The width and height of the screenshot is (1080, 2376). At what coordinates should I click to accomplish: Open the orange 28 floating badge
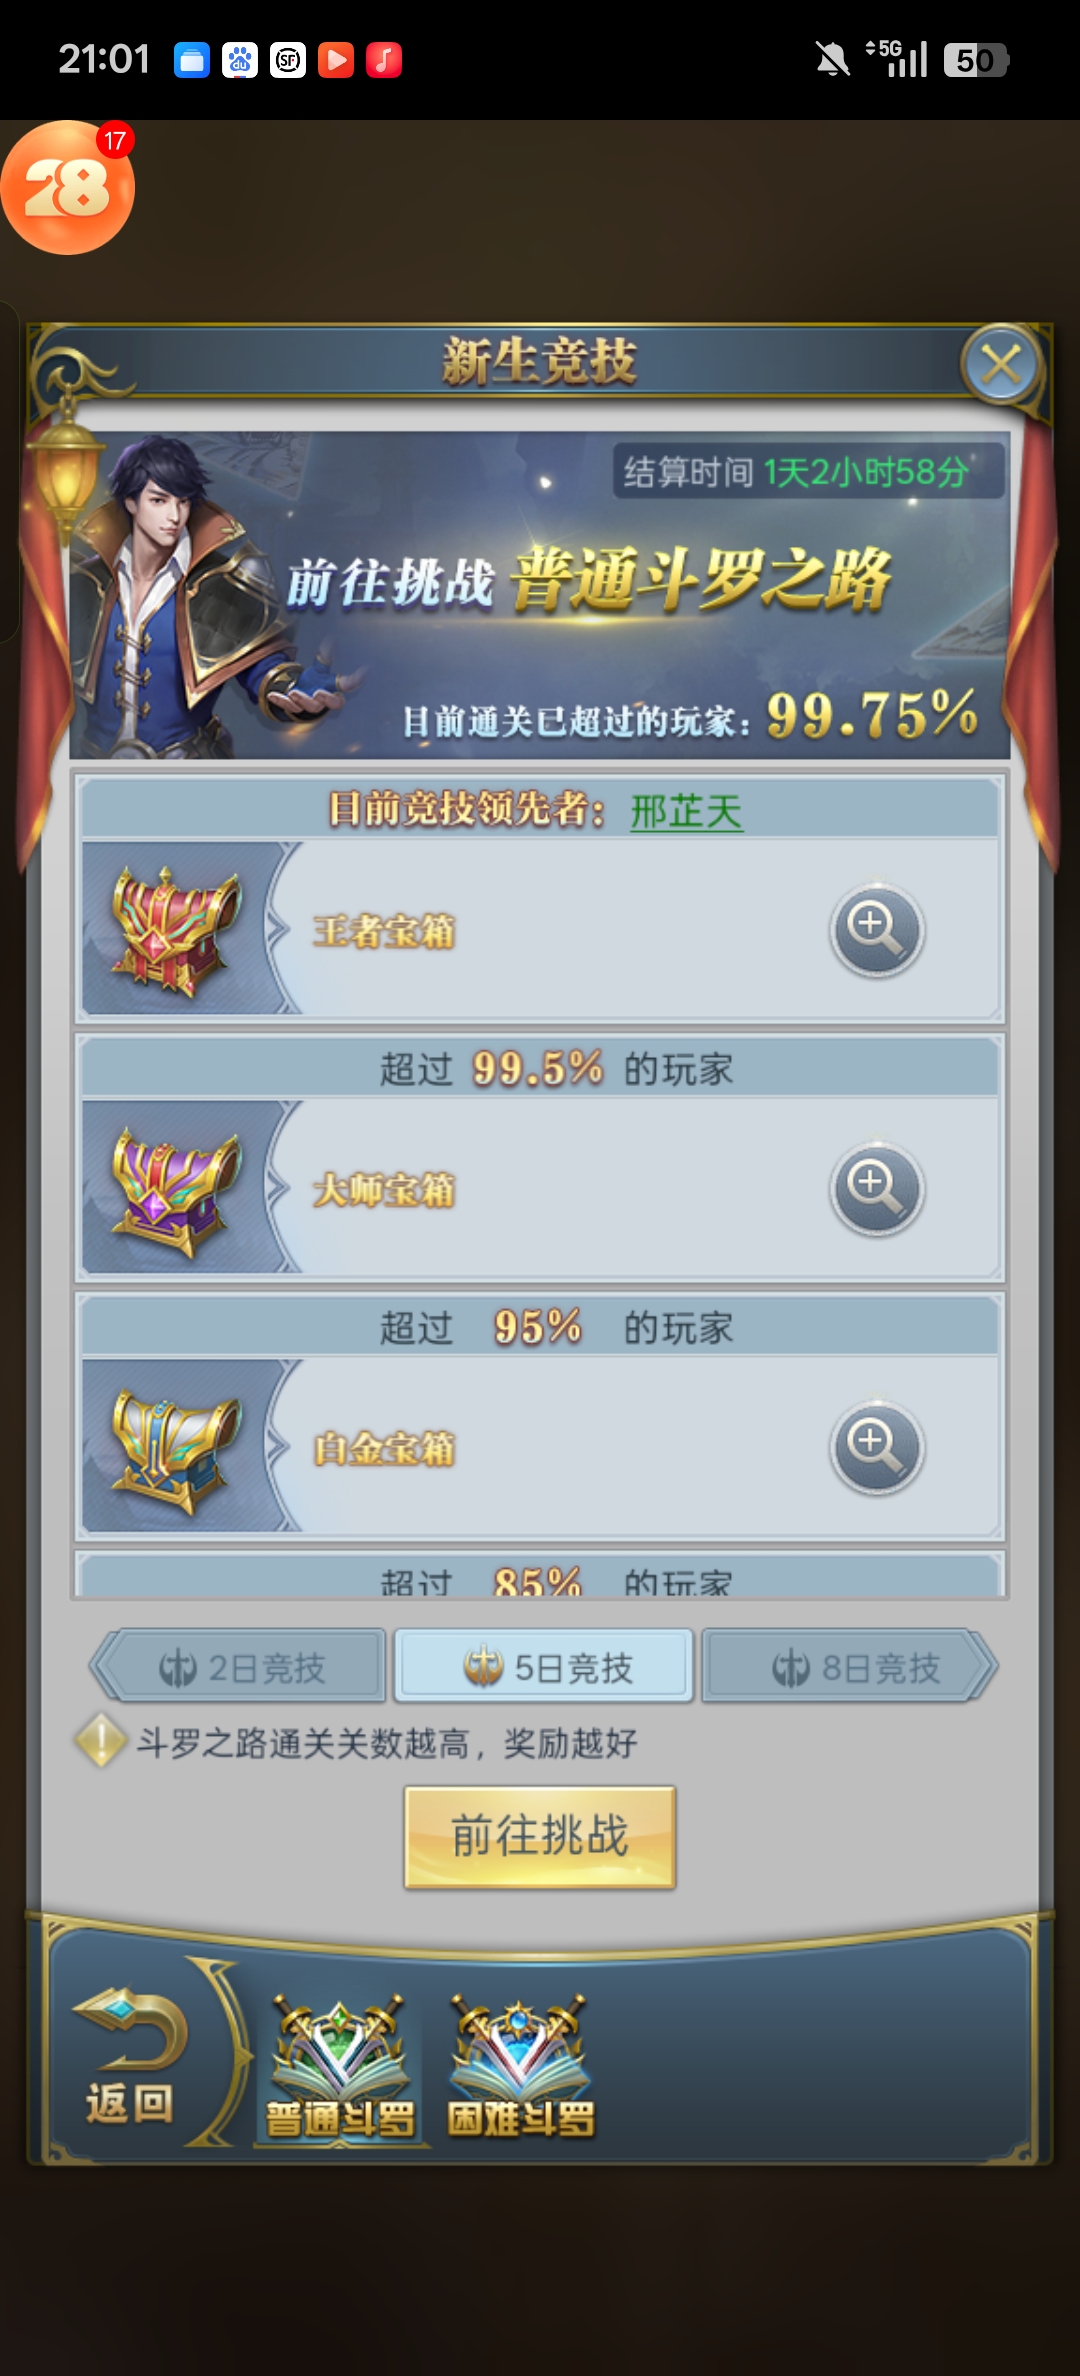[x=67, y=187]
